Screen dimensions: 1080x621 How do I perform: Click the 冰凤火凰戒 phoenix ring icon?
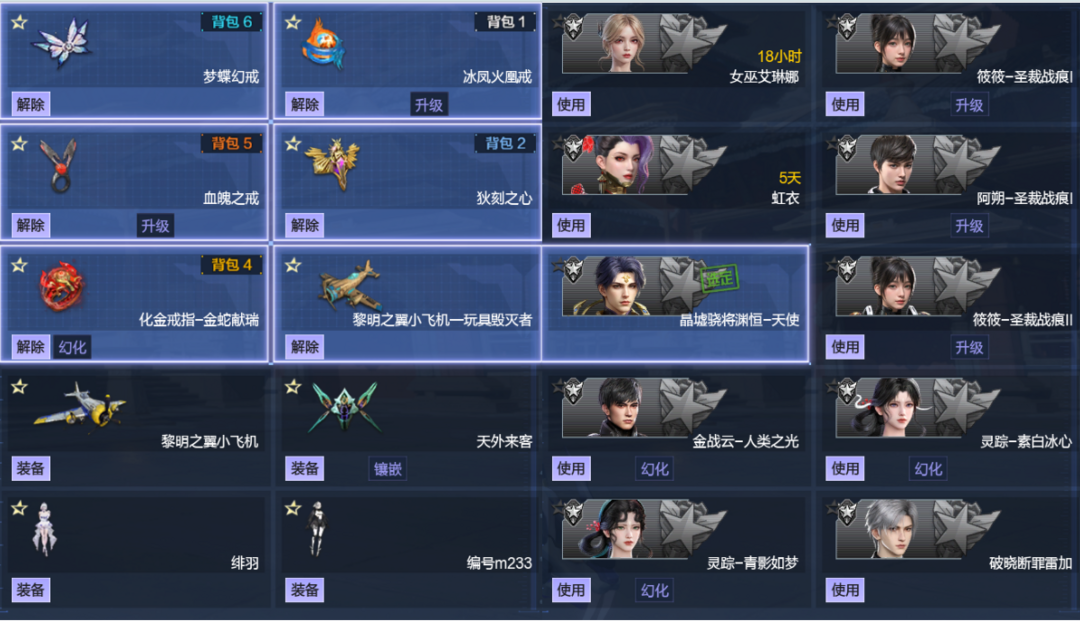point(323,44)
